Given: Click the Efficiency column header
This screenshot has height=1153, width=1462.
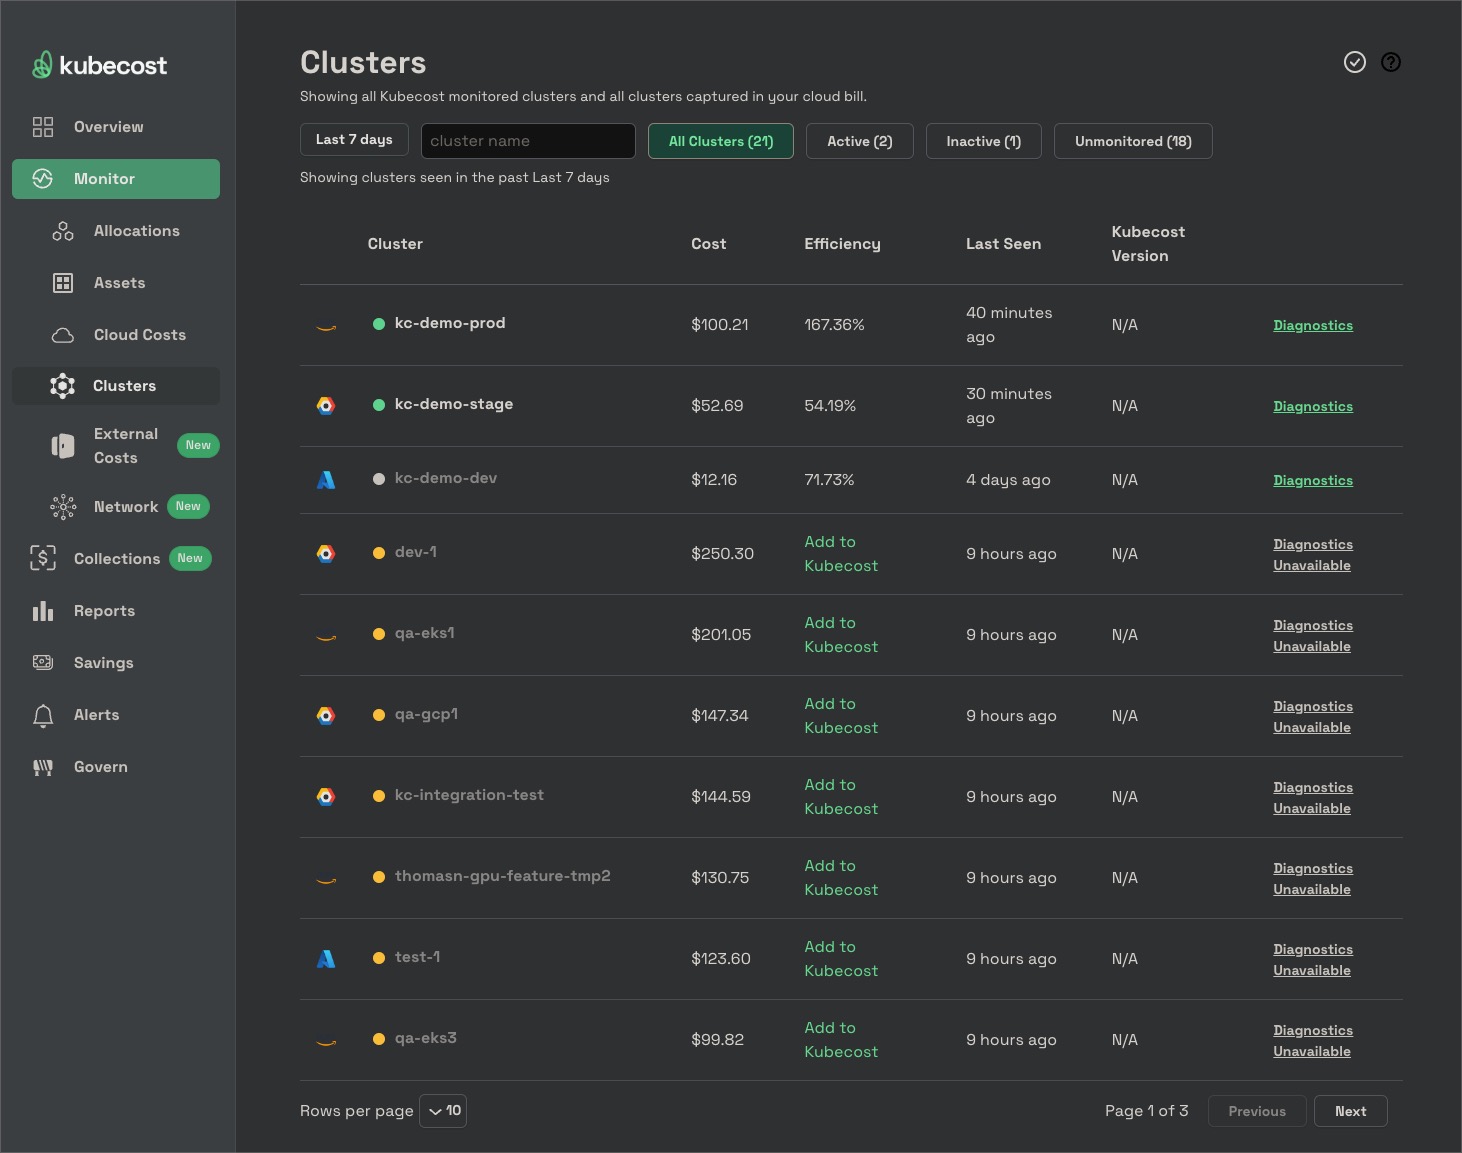Looking at the screenshot, I should [842, 244].
